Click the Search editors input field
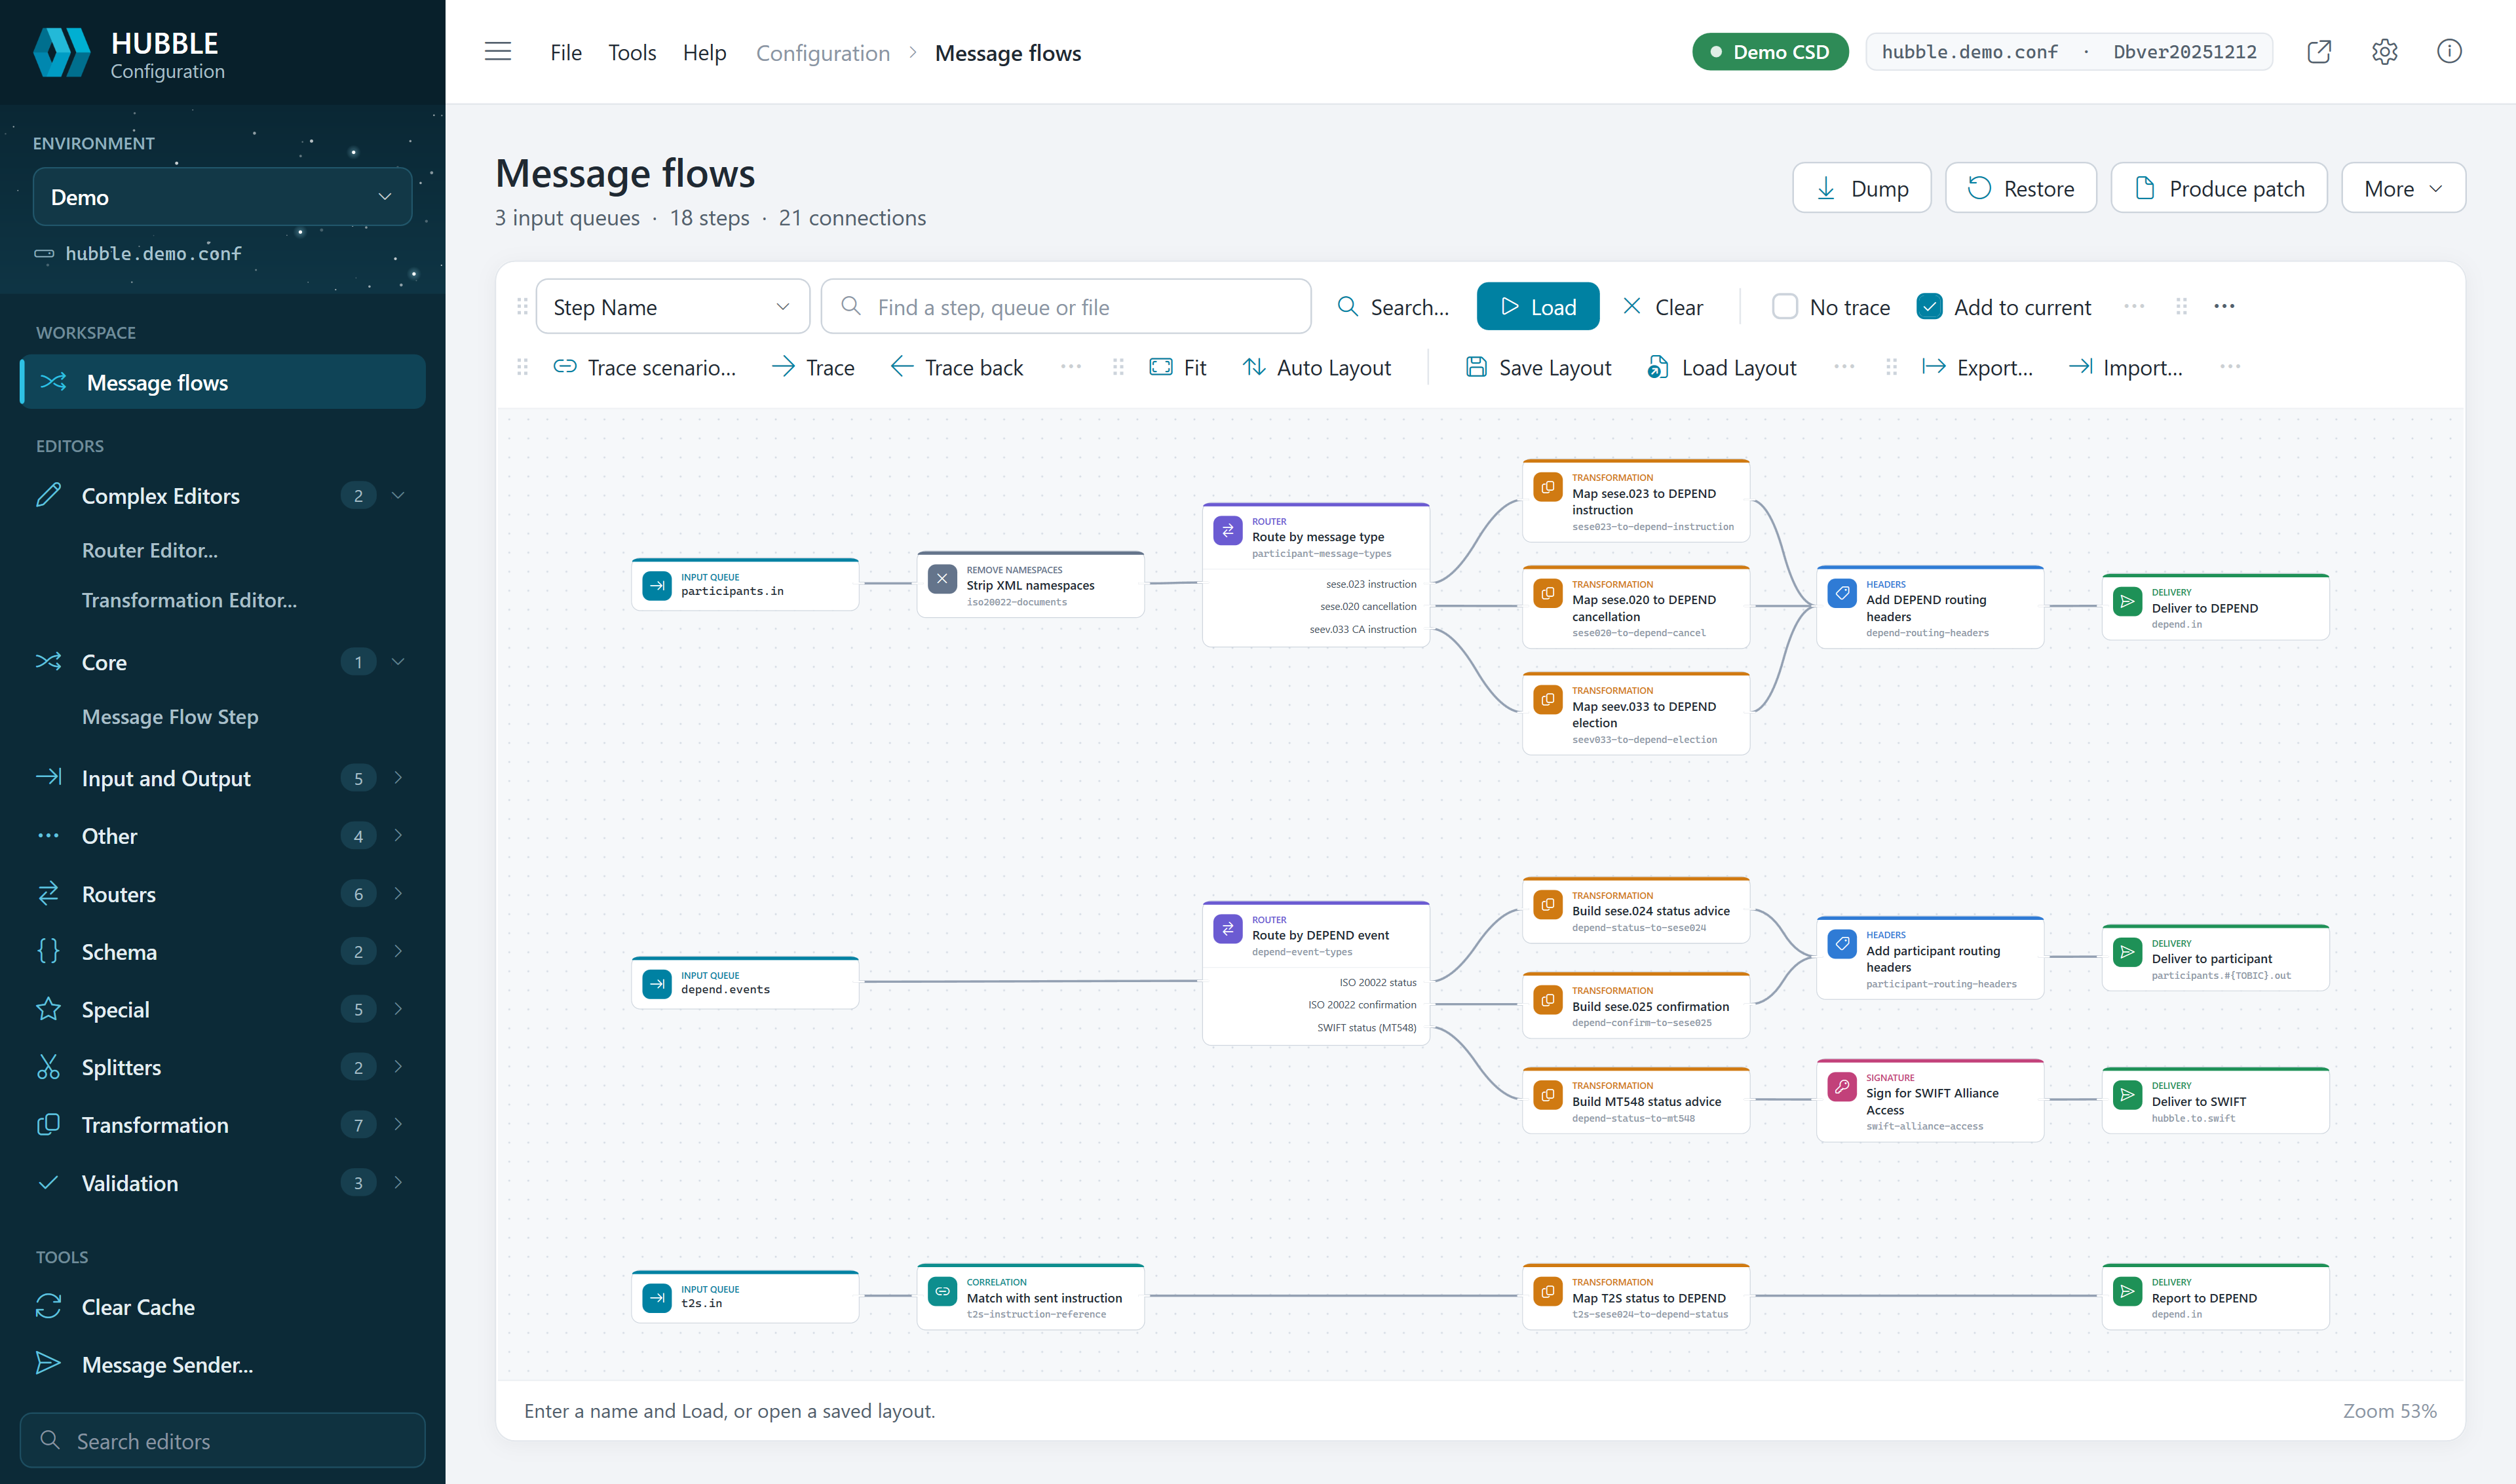The height and width of the screenshot is (1484, 2516). [222, 1440]
